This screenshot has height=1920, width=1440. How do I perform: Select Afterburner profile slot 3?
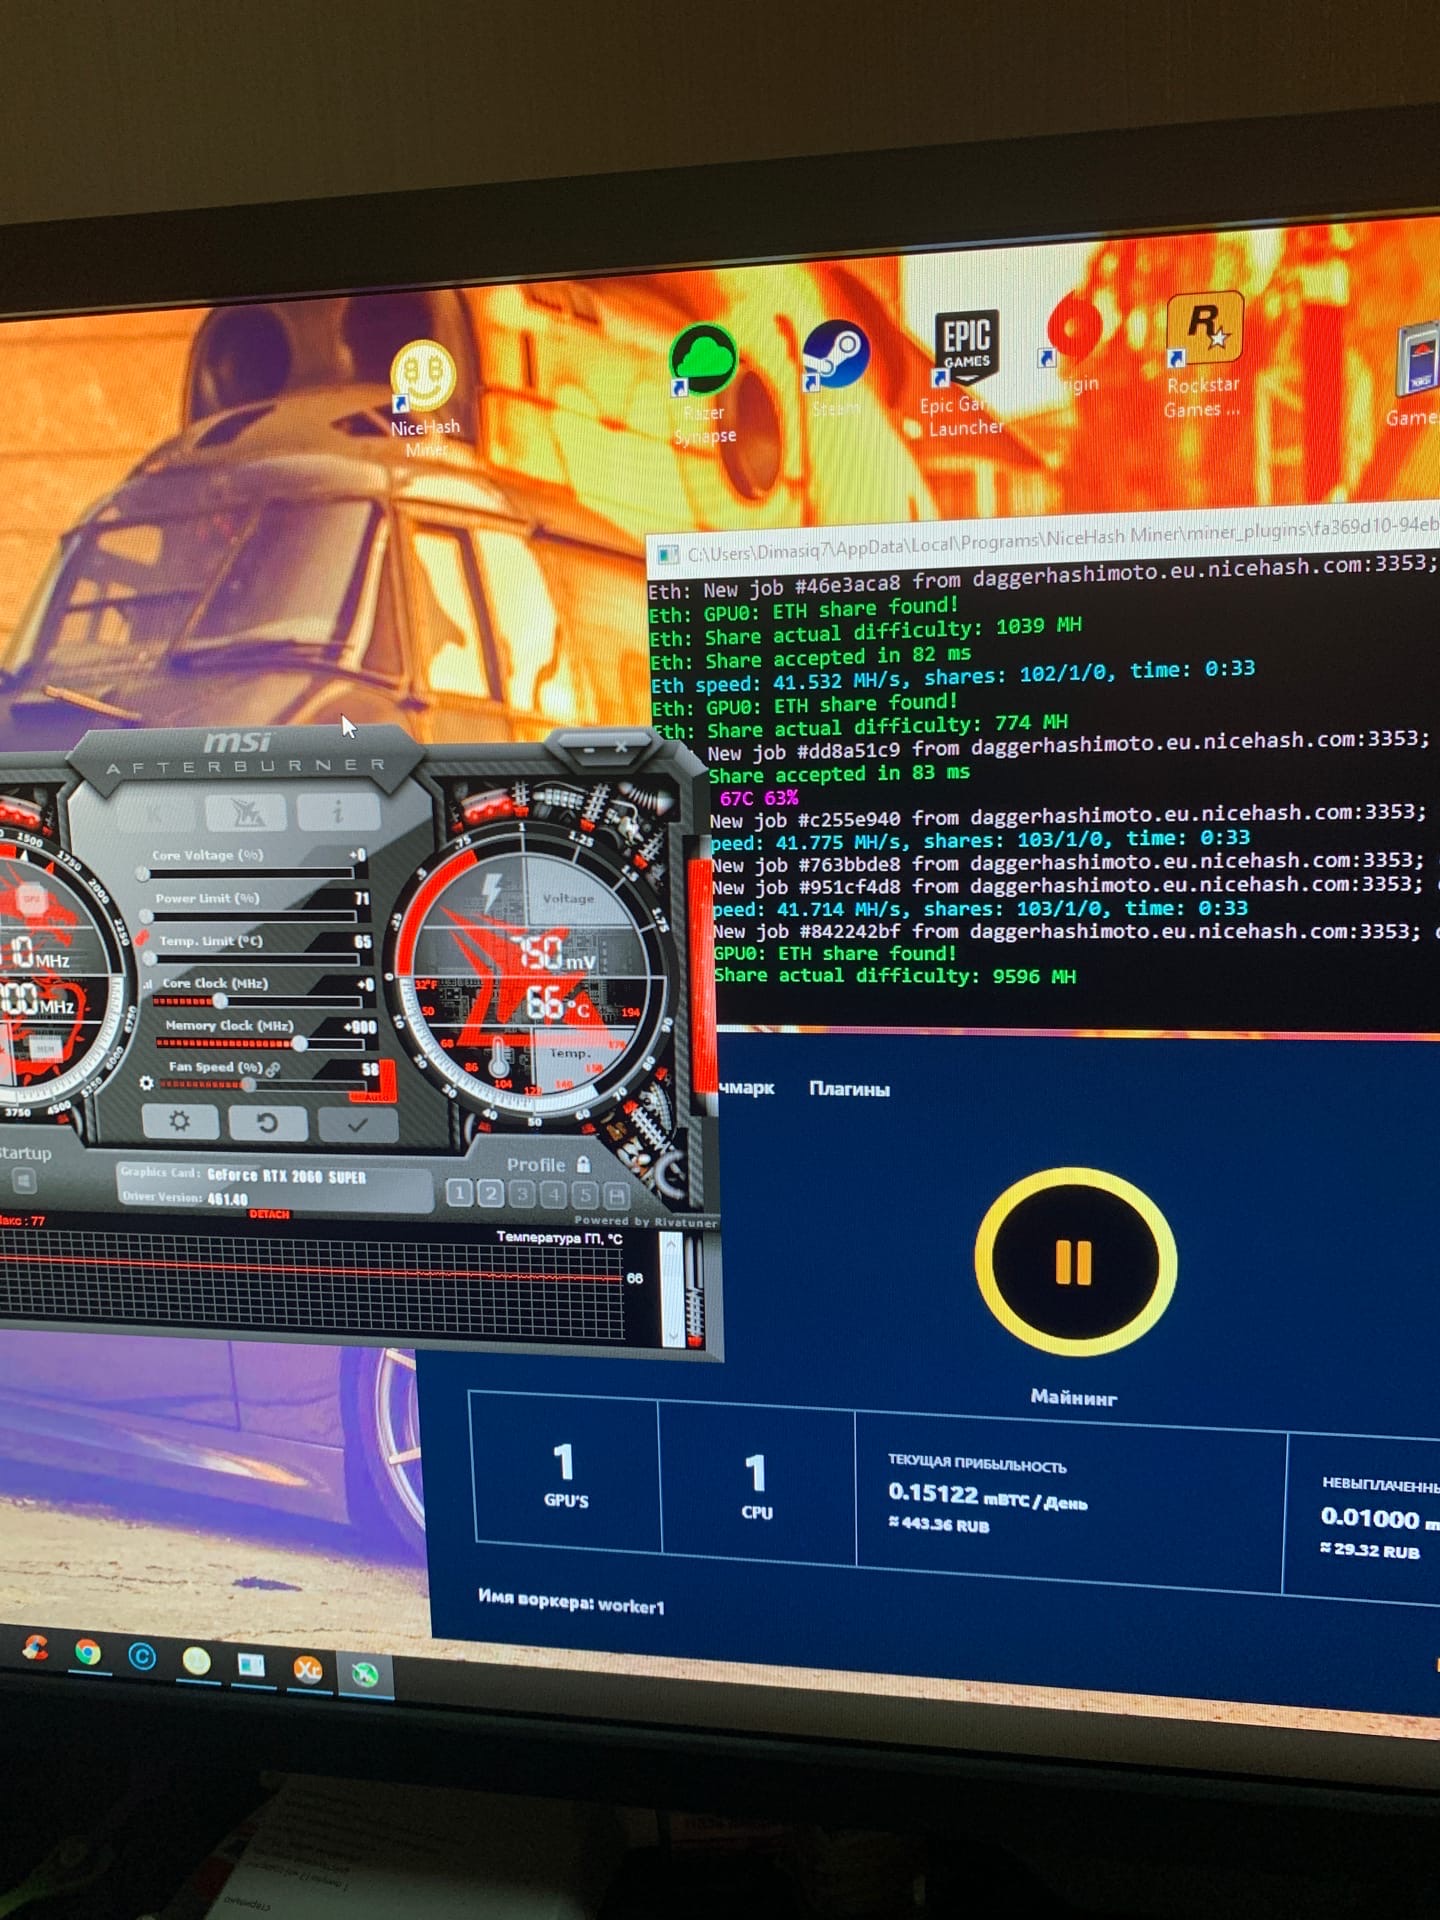tap(522, 1193)
